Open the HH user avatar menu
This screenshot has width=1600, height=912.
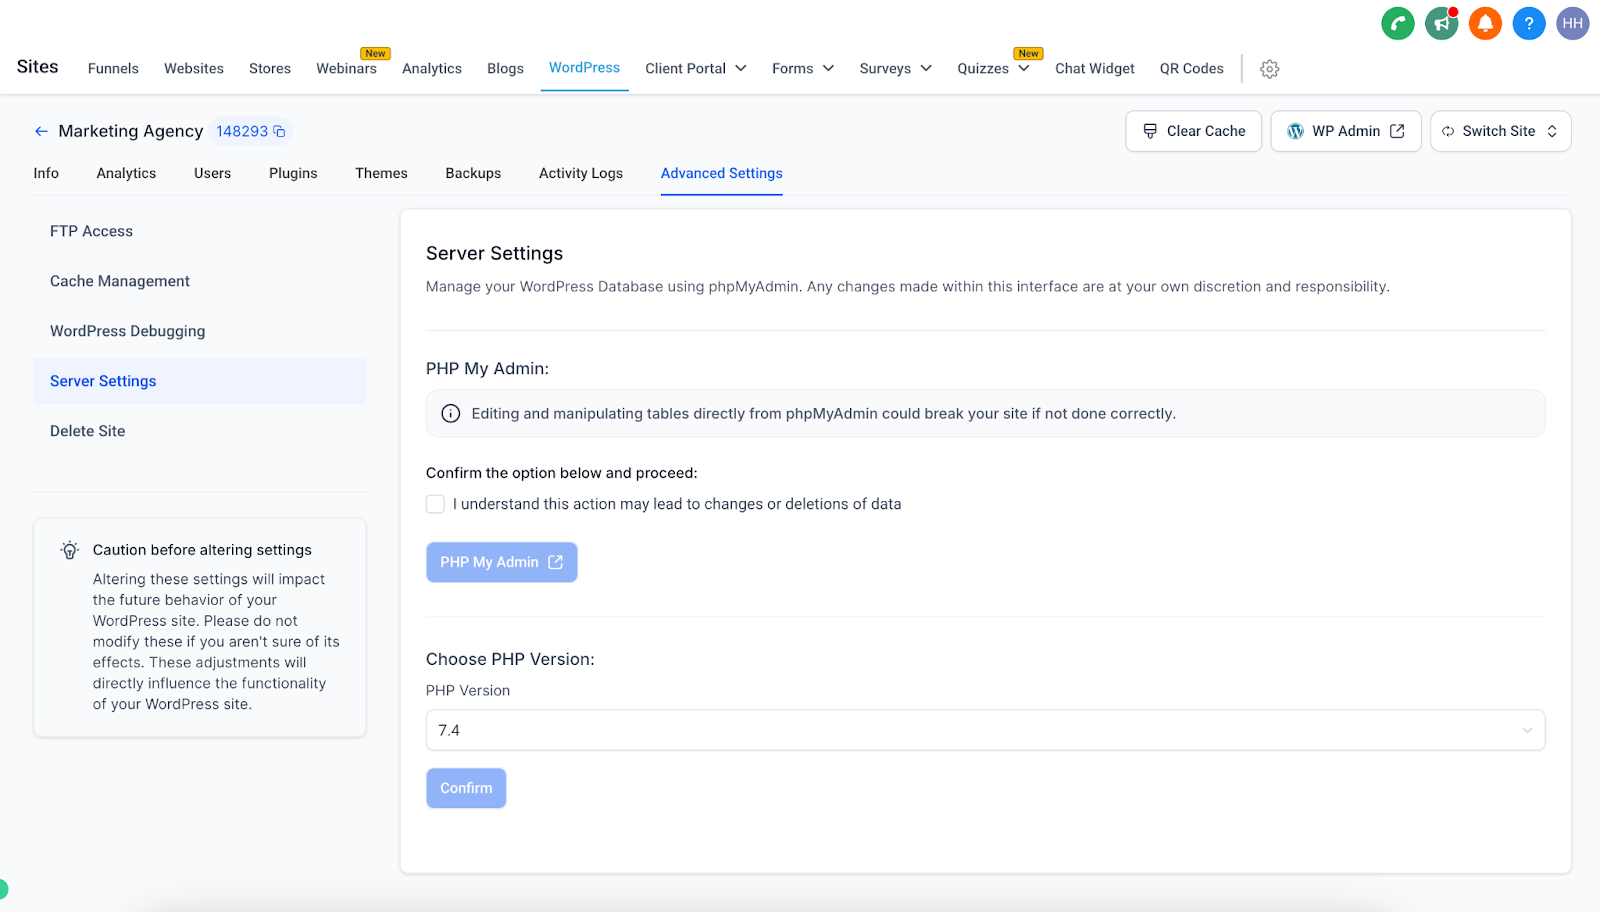point(1573,23)
